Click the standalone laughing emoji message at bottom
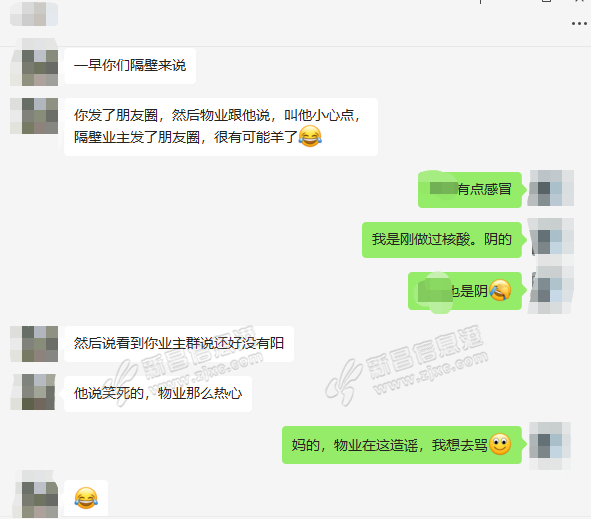The width and height of the screenshot is (591, 519). (86, 498)
